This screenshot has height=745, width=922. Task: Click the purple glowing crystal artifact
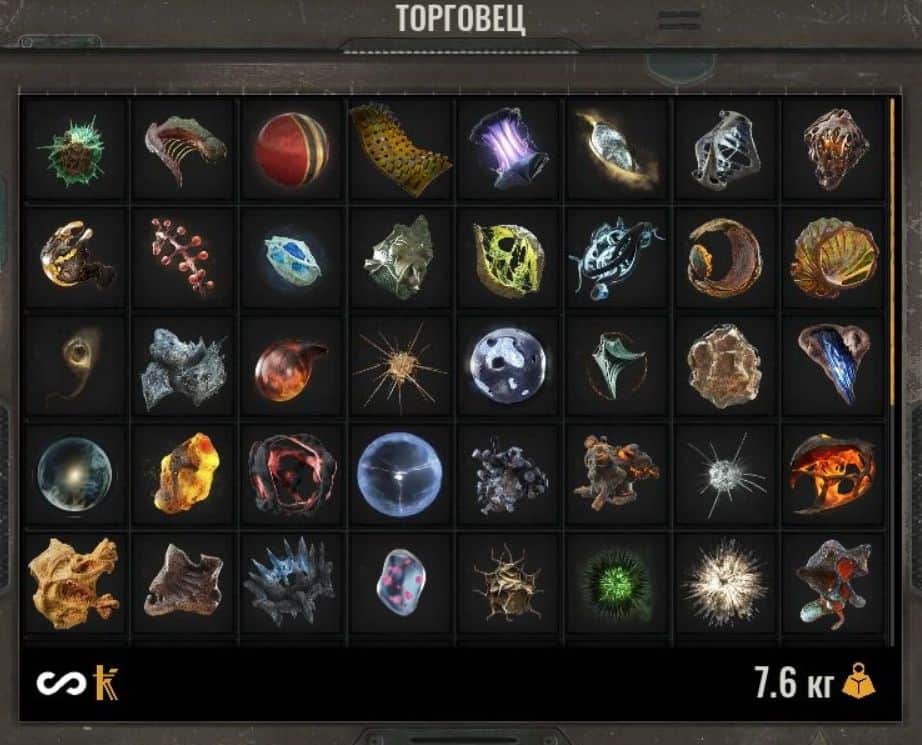tap(509, 148)
